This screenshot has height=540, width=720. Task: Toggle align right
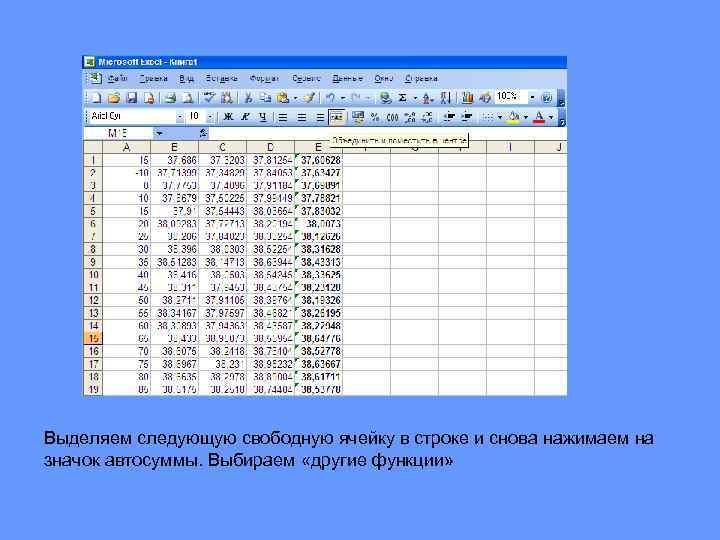click(320, 117)
